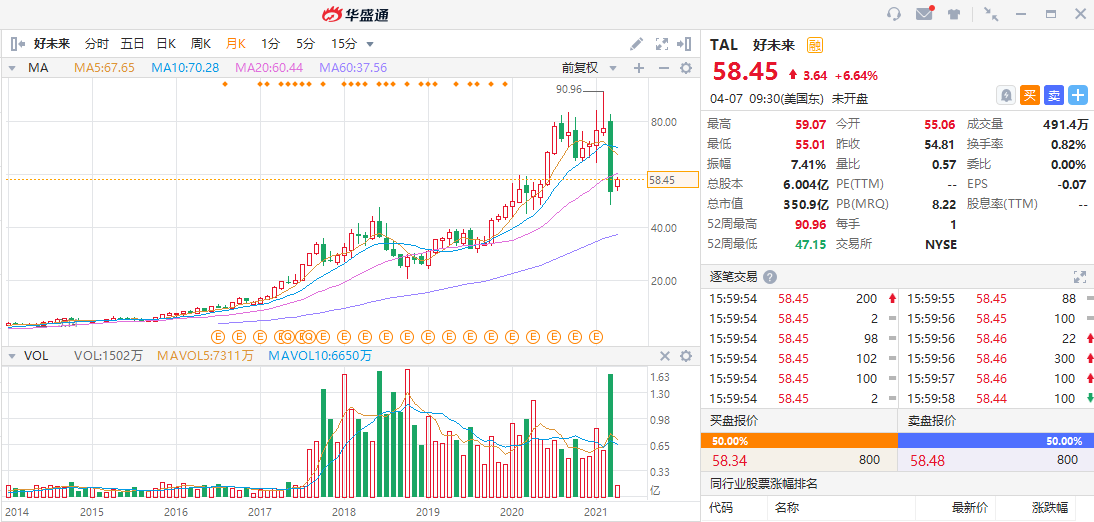The height and width of the screenshot is (522, 1094).
Task: Click the 卖 sell button
Action: [1054, 95]
